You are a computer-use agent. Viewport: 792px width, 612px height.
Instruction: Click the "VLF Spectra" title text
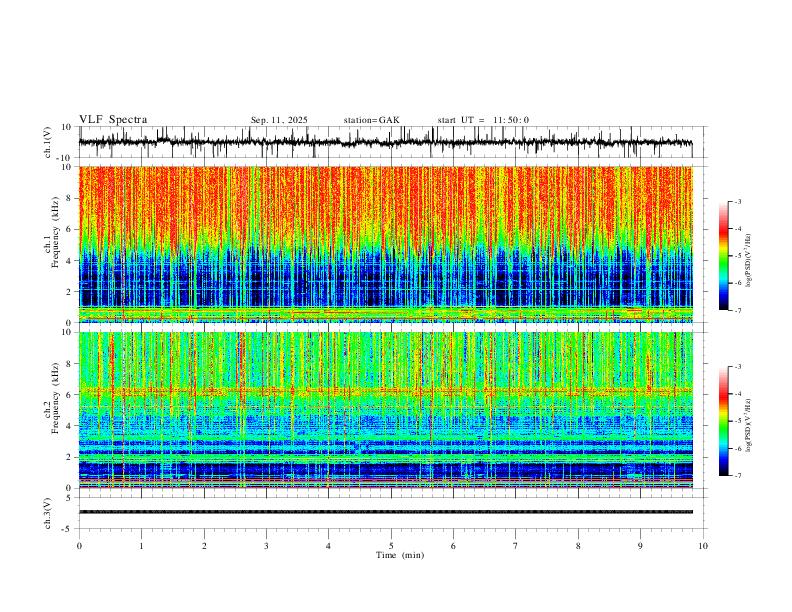pyautogui.click(x=113, y=120)
